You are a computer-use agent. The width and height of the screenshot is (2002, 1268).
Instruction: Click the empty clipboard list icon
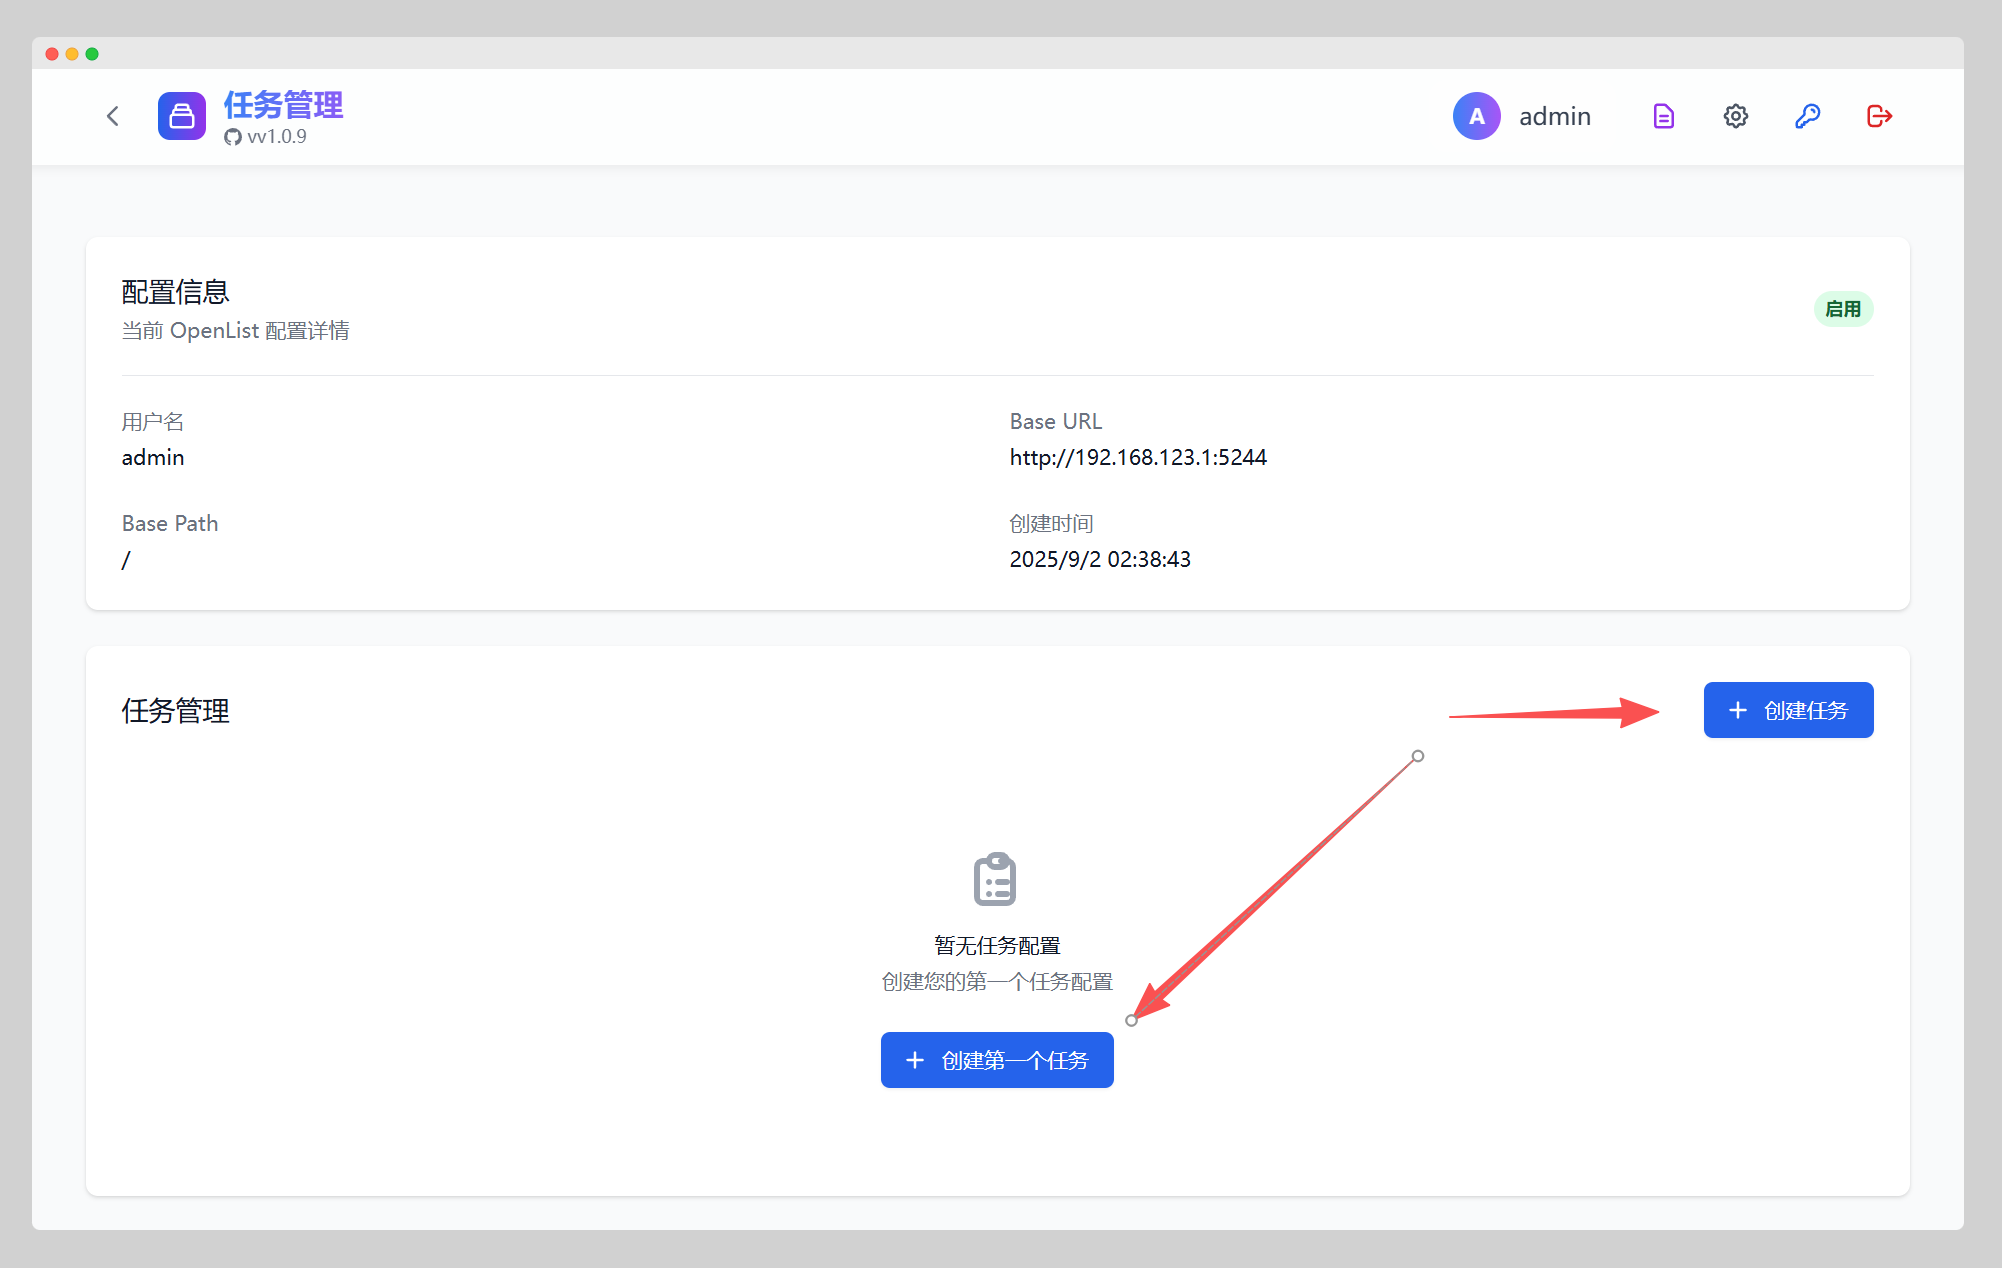(x=995, y=879)
